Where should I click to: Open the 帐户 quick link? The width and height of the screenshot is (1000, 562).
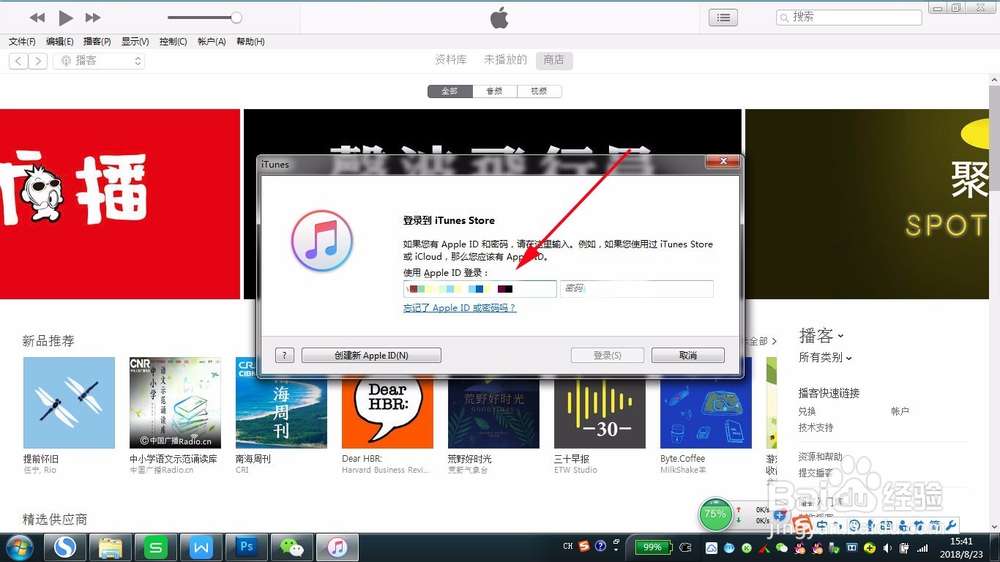900,411
